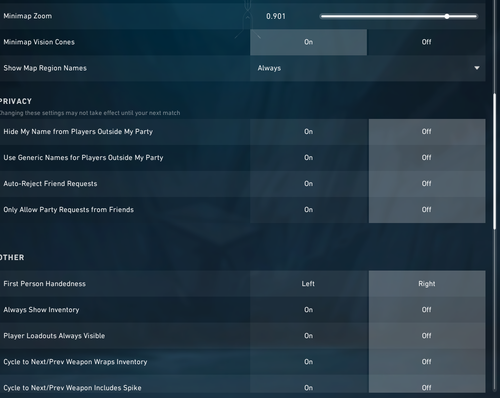Turn Minimap Vision Cones On
The width and height of the screenshot is (500, 398).
point(308,42)
